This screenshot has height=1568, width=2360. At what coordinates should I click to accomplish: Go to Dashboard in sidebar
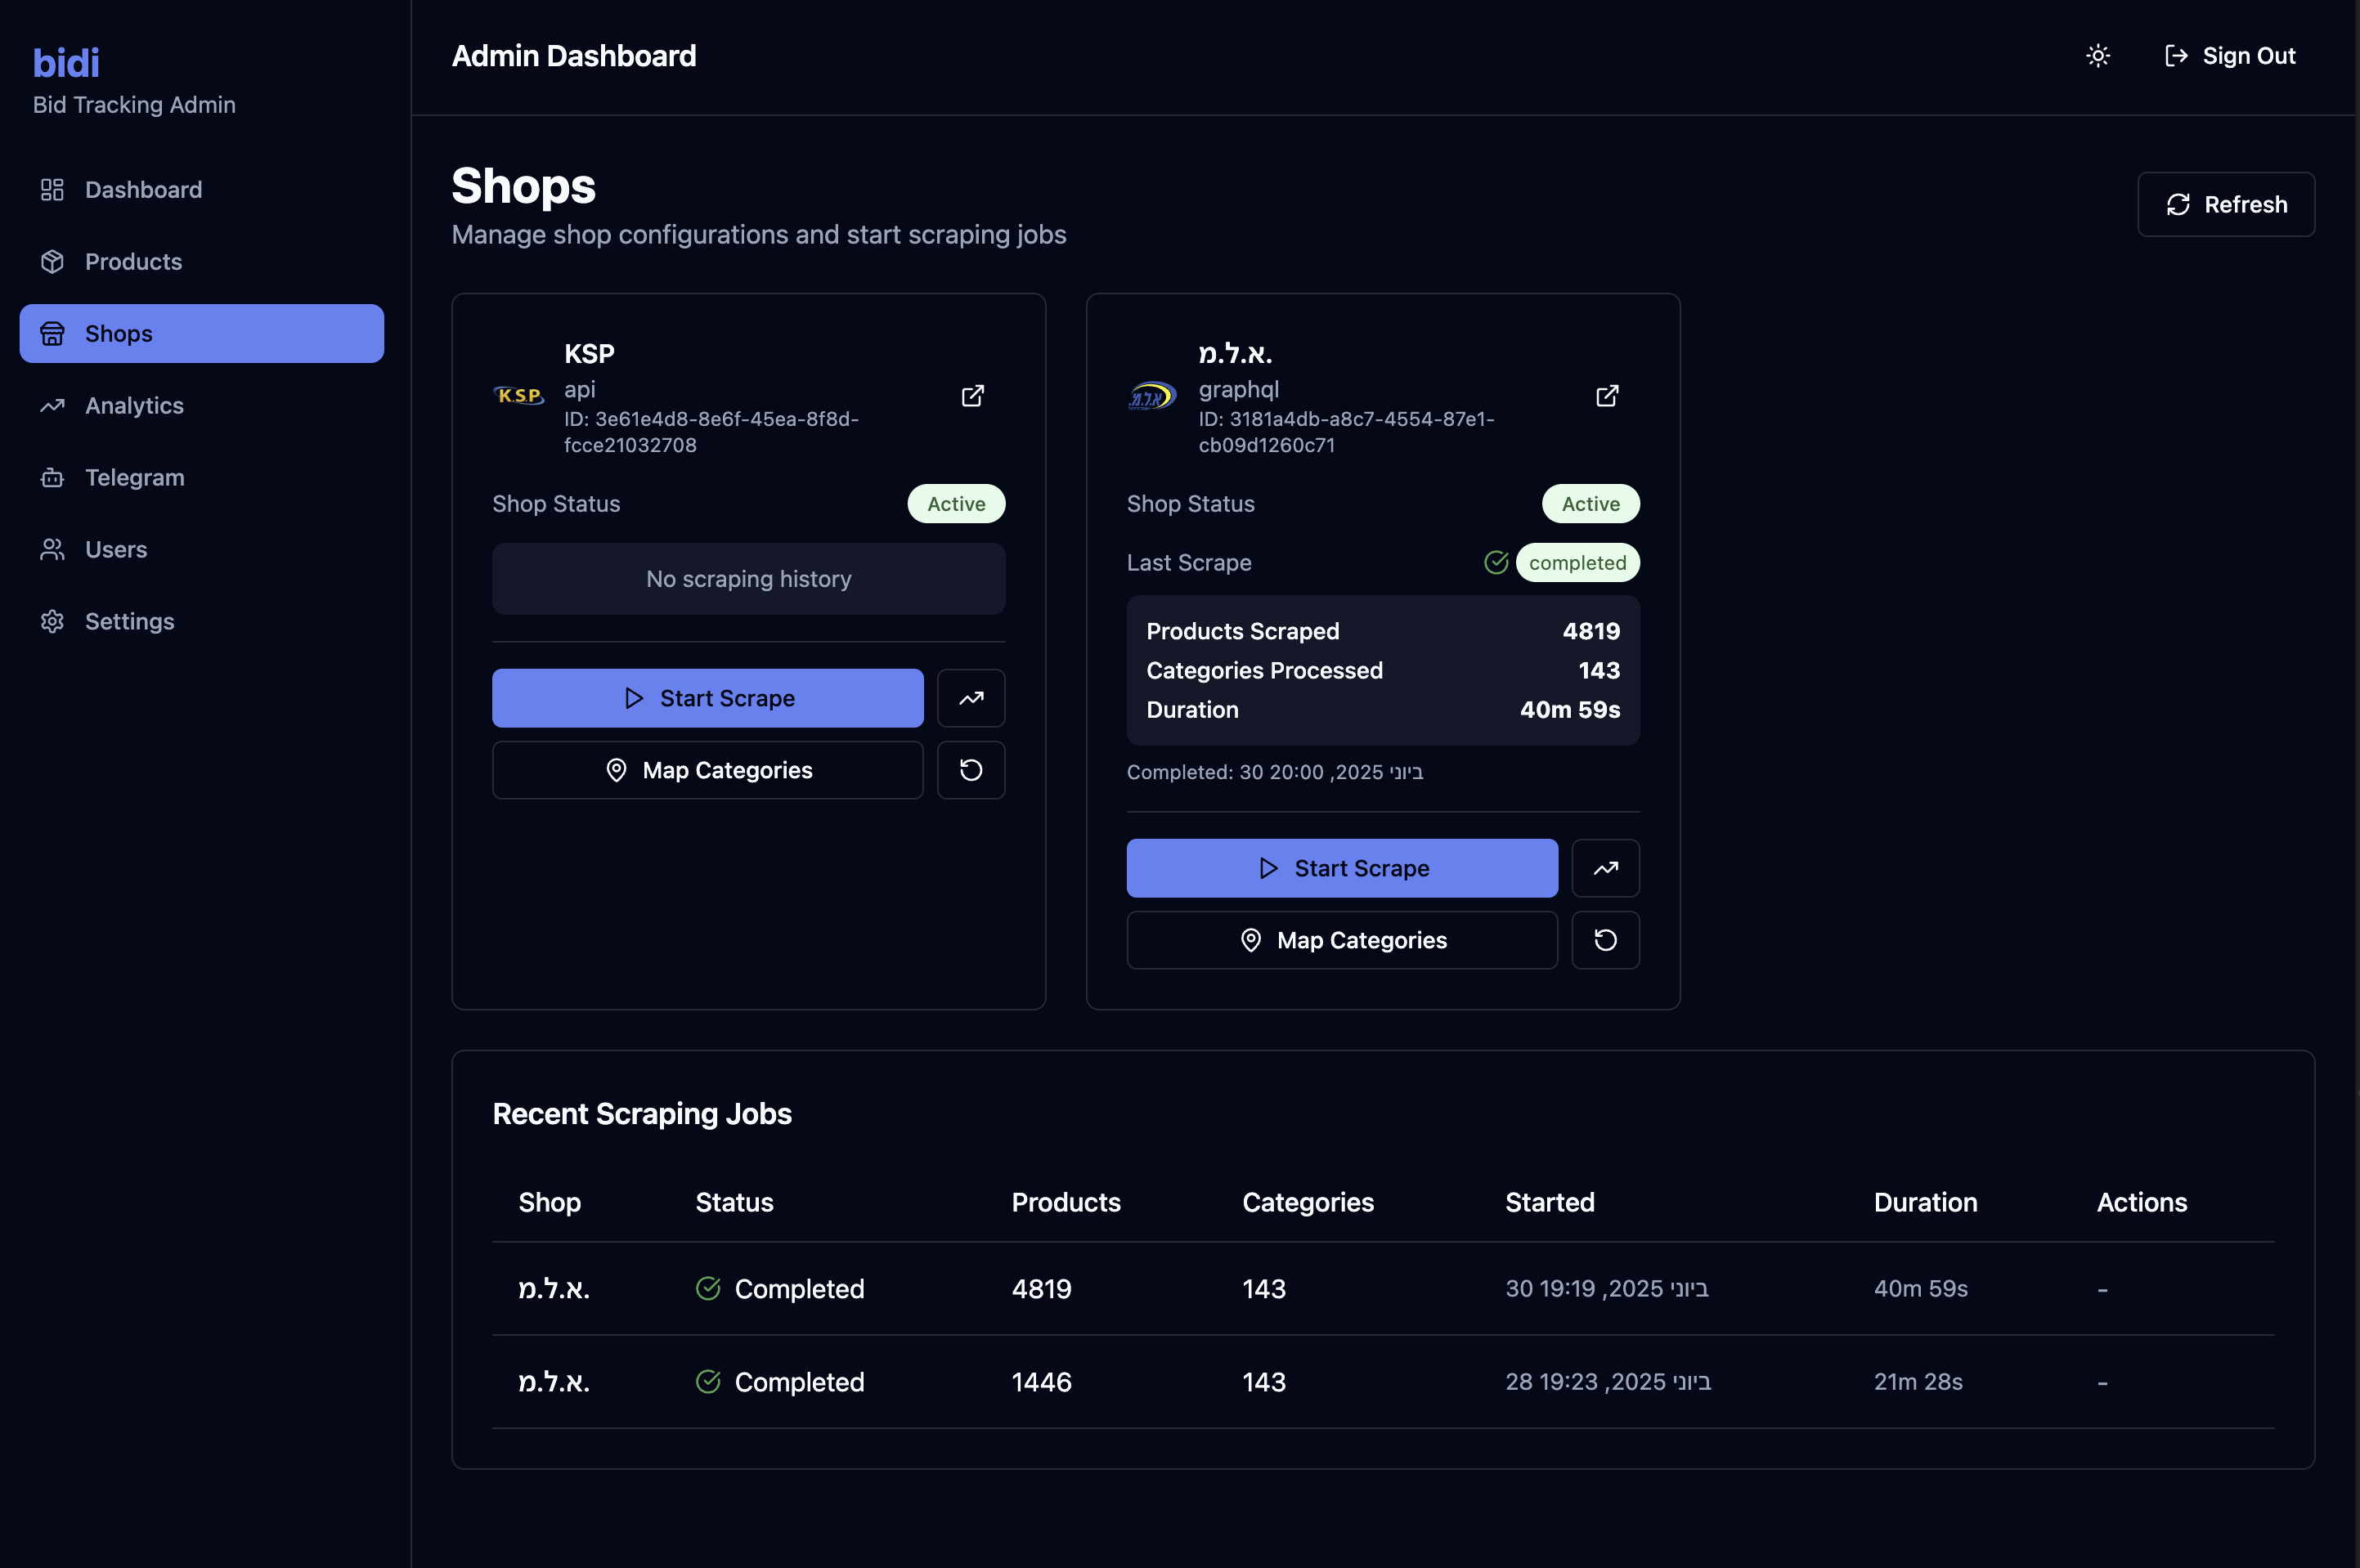tap(143, 190)
